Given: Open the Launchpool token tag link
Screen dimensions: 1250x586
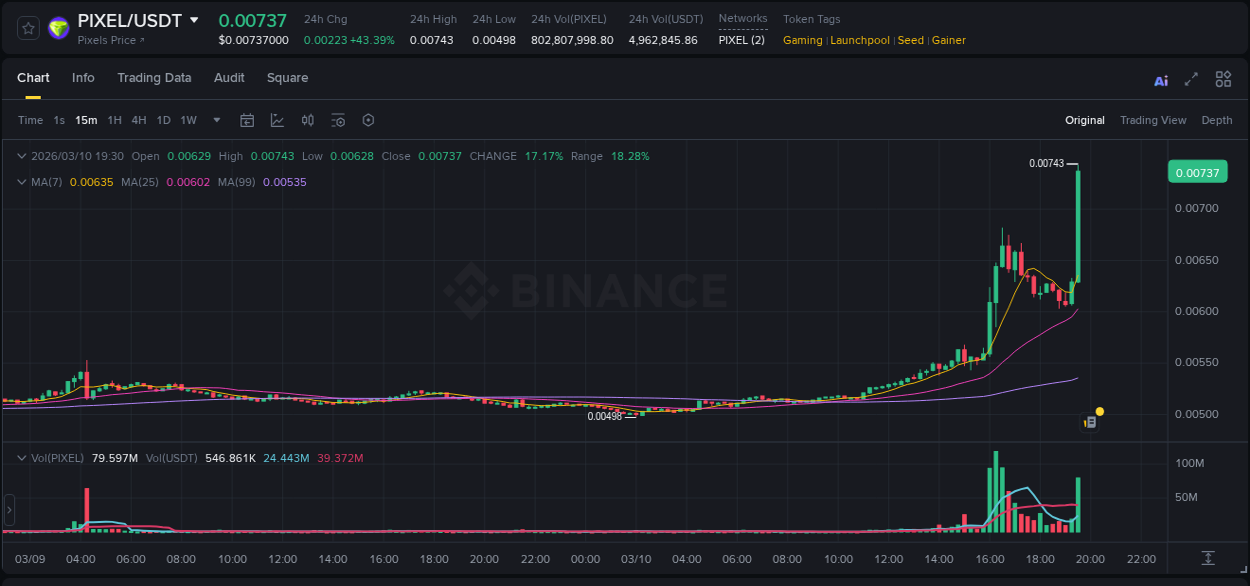Looking at the screenshot, I should click(x=860, y=40).
